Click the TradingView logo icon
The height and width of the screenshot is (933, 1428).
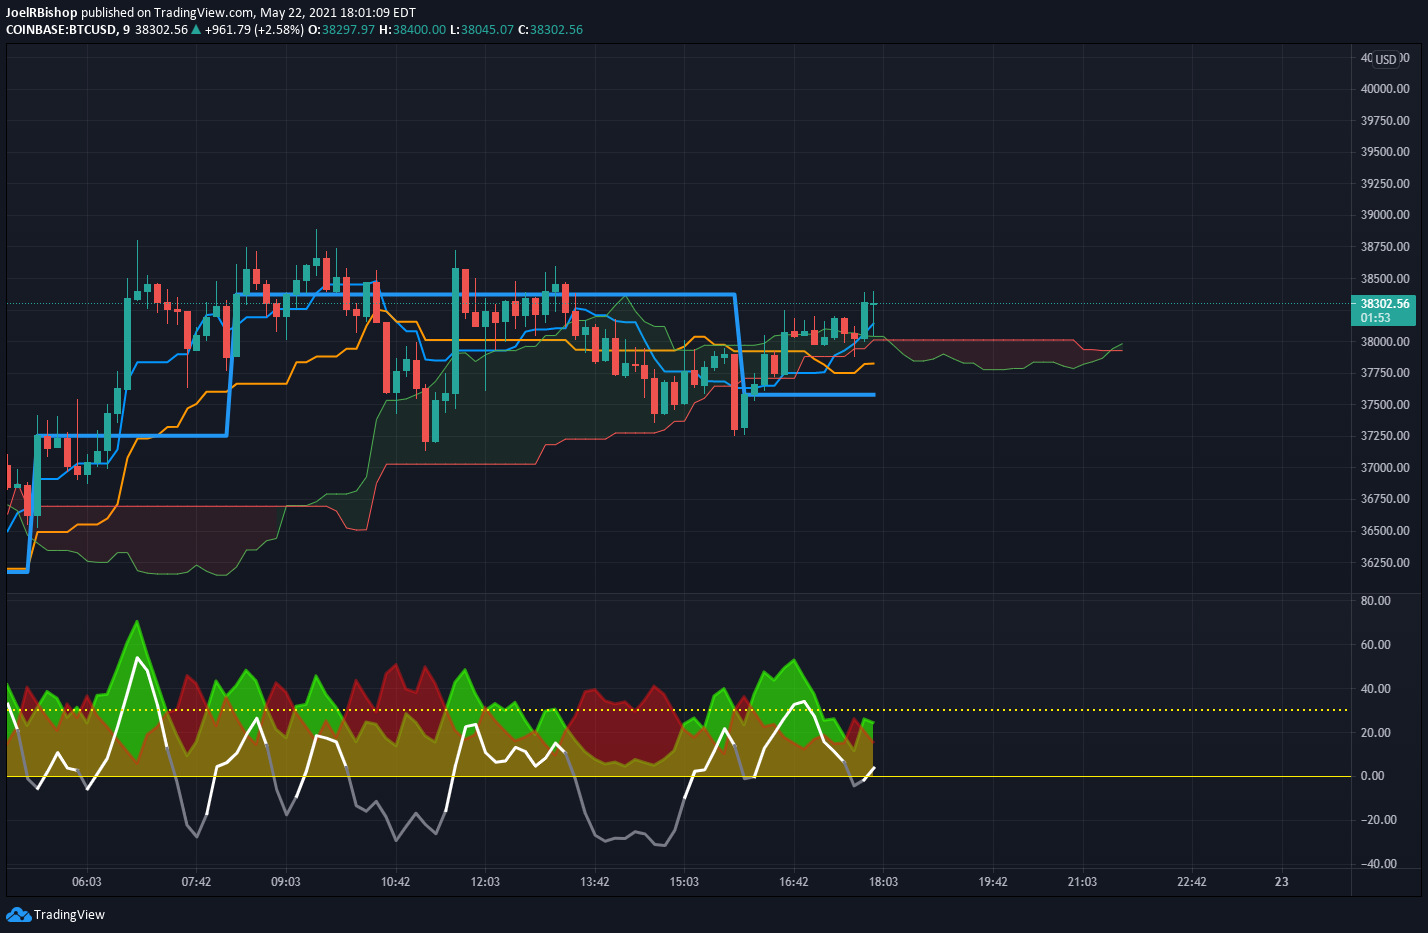(18, 914)
